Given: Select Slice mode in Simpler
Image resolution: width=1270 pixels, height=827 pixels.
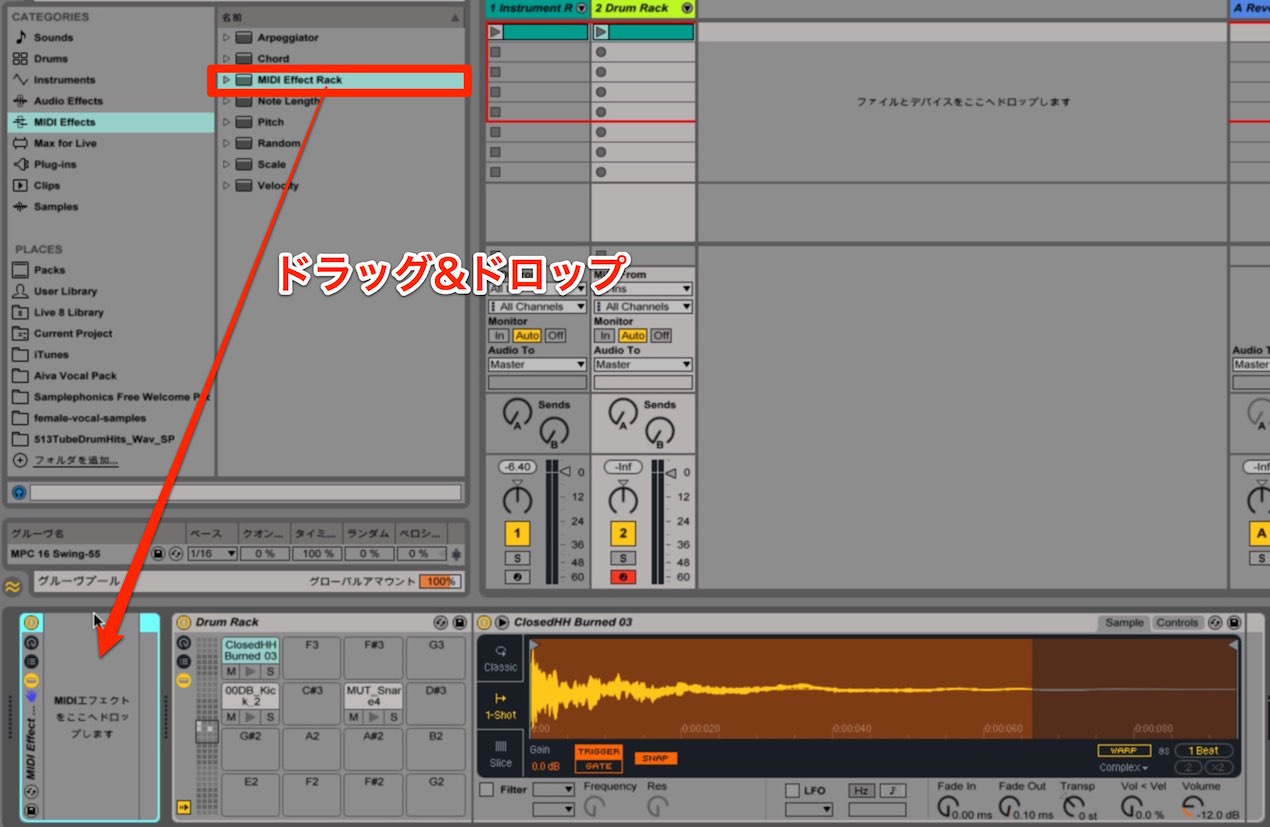Looking at the screenshot, I should pos(501,754).
